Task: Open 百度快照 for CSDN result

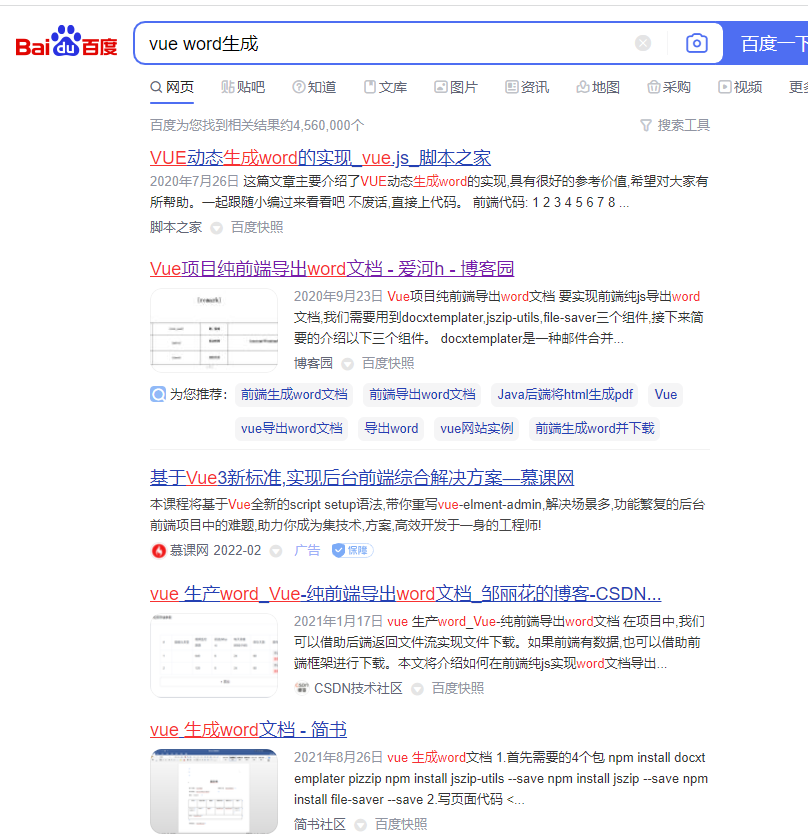Action: [x=458, y=688]
